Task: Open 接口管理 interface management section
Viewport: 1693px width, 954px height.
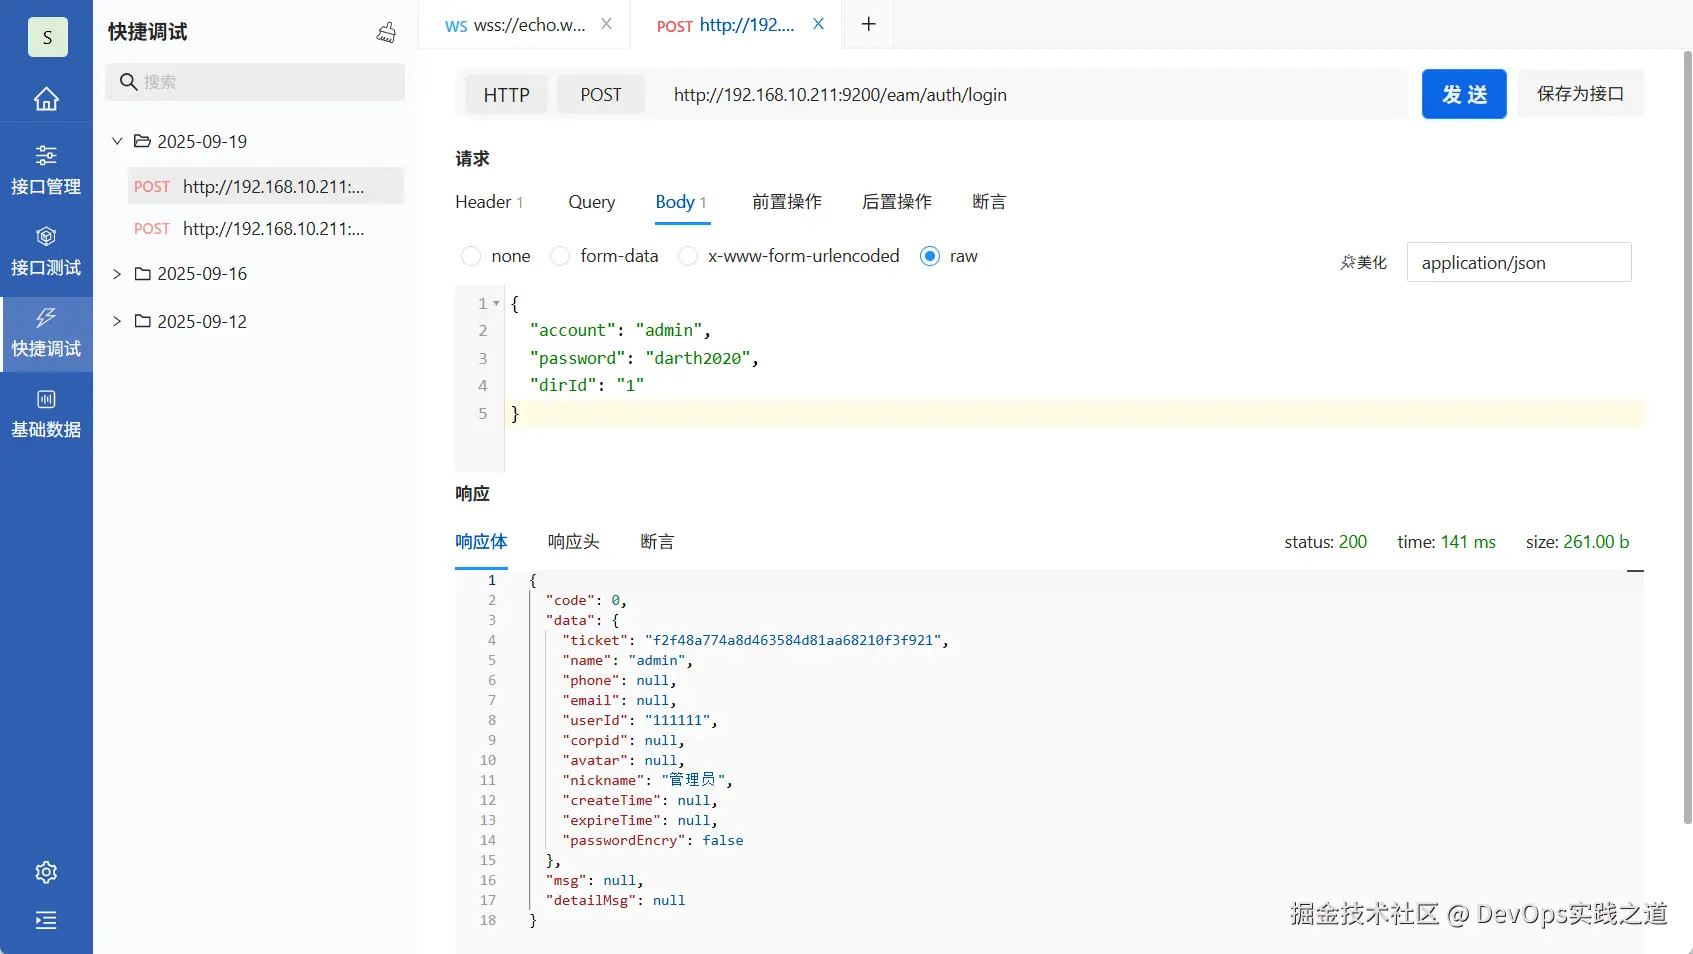Action: point(46,170)
